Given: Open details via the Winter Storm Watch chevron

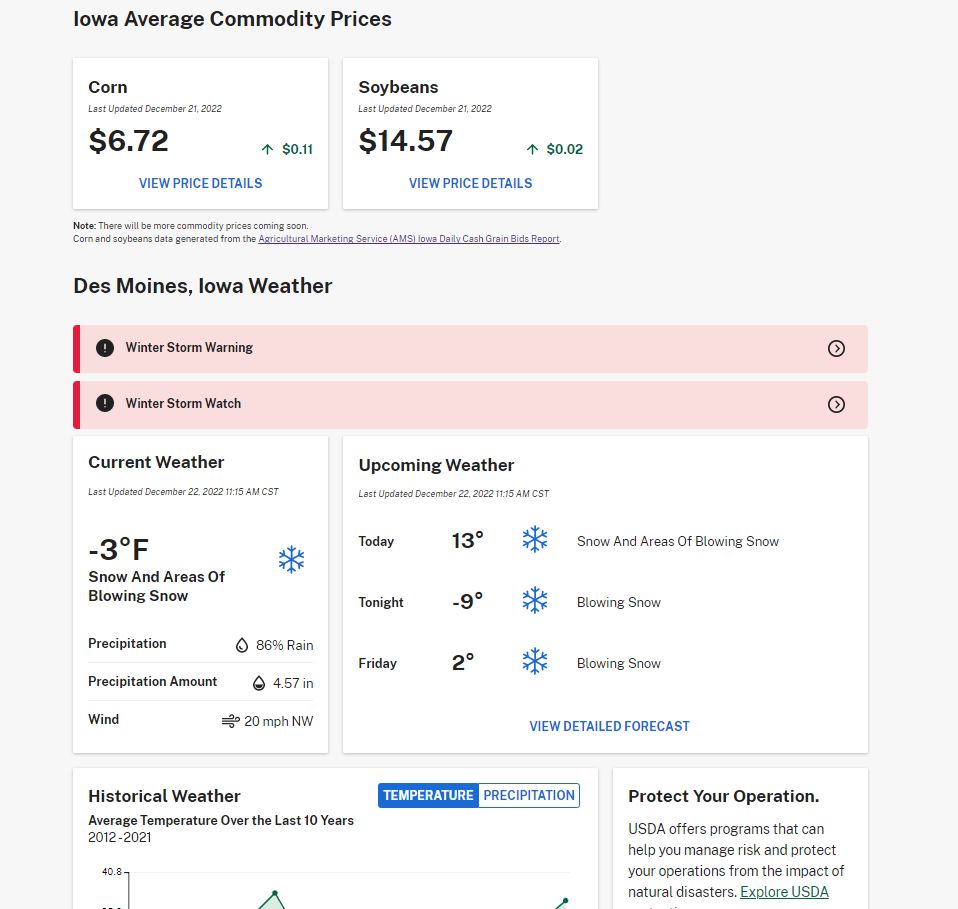Looking at the screenshot, I should 836,404.
